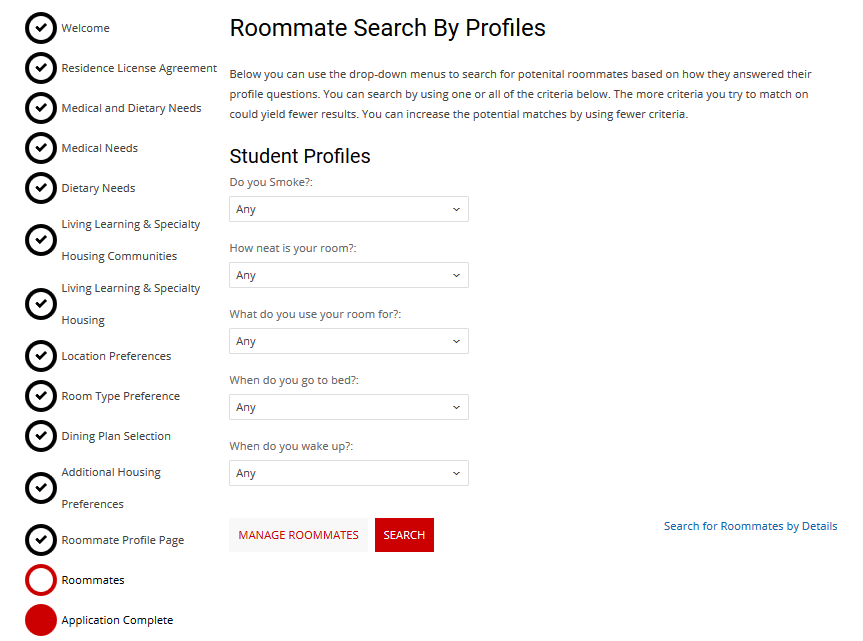
Task: Click the solid red Application Complete circle
Action: click(x=41, y=620)
